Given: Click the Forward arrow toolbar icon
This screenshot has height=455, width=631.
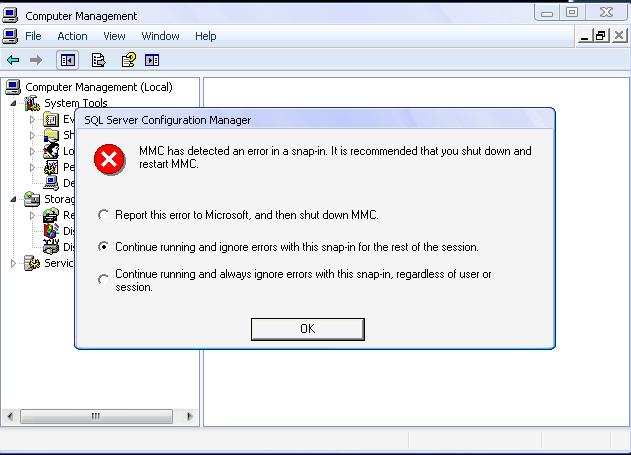Looking at the screenshot, I should (x=36, y=60).
